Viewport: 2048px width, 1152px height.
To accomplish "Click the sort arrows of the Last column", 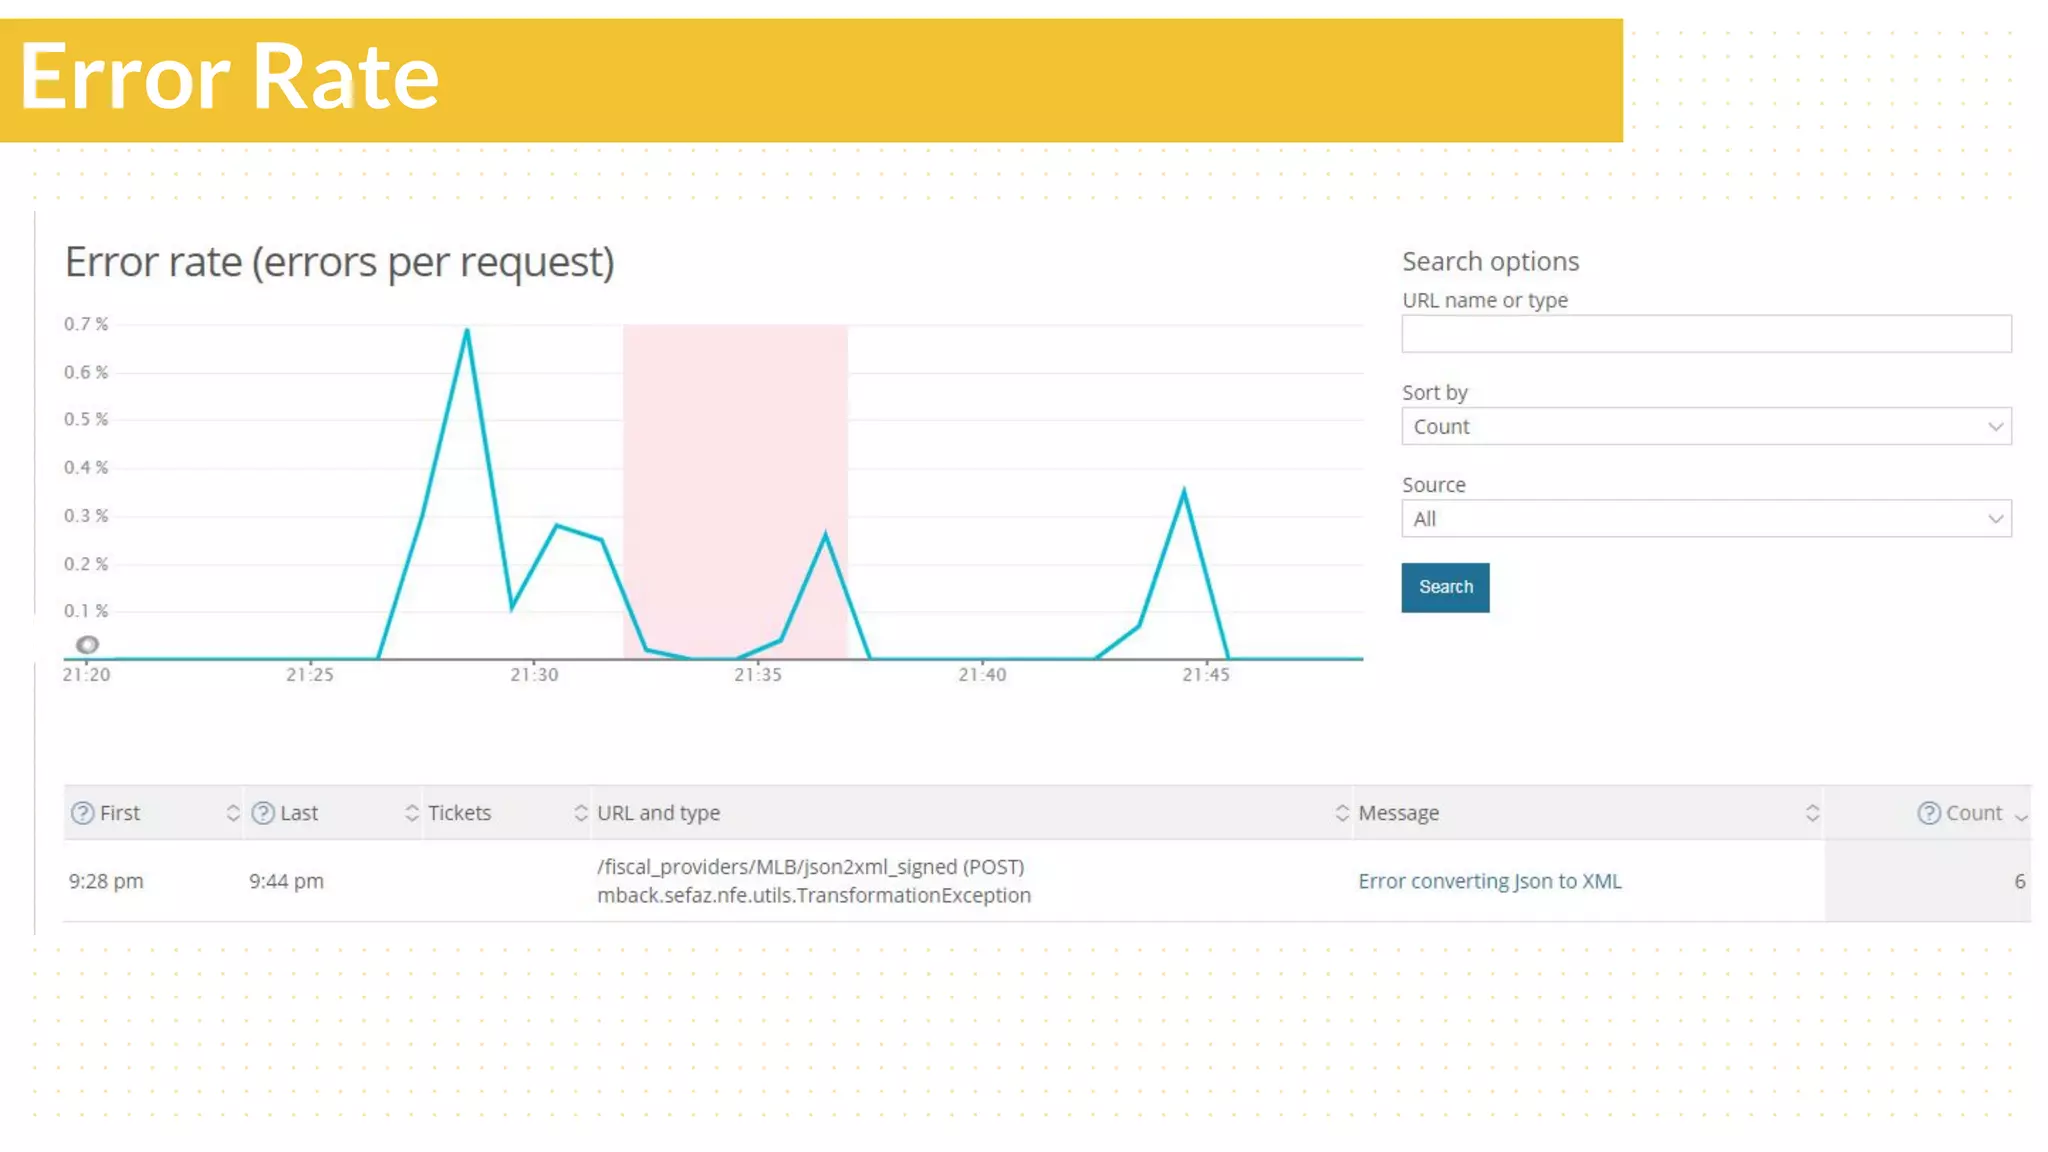I will click(x=412, y=813).
